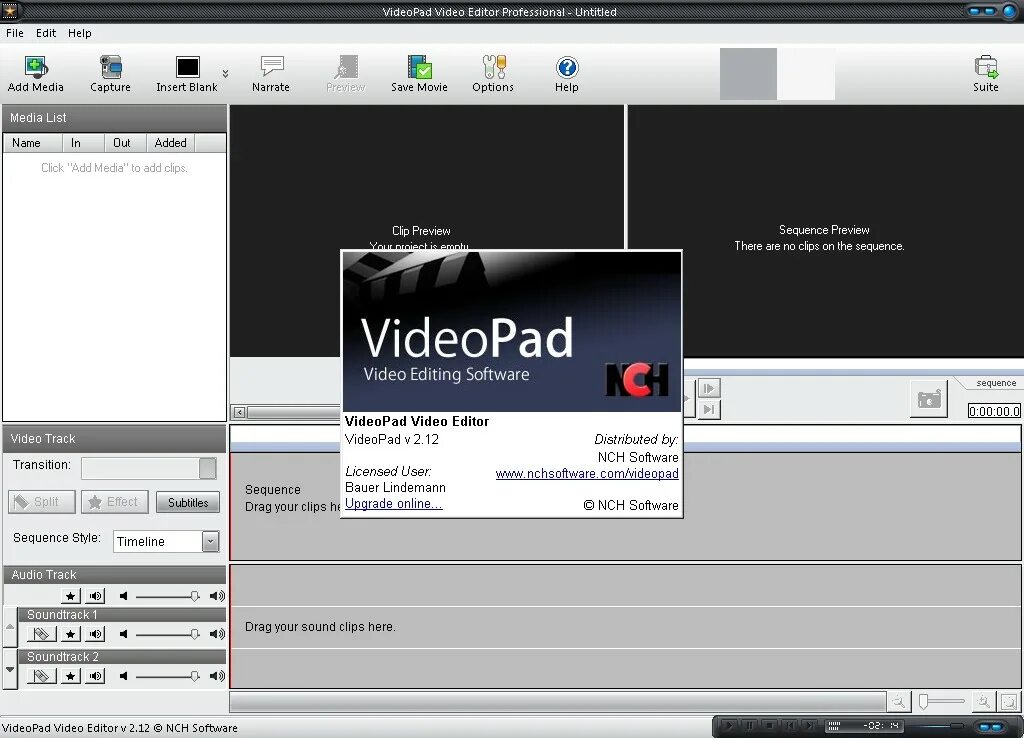Click the Out column header

pyautogui.click(x=125, y=142)
